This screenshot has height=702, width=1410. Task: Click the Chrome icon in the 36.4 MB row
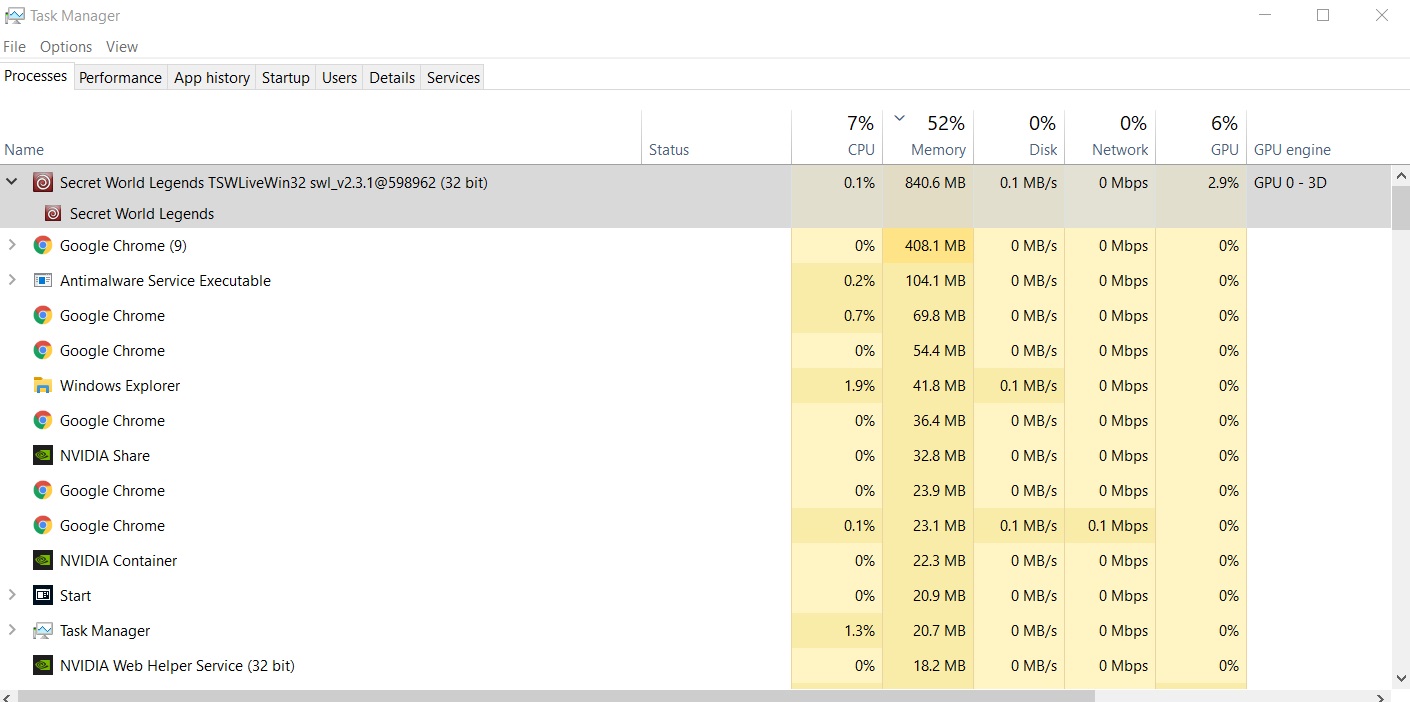pos(42,421)
